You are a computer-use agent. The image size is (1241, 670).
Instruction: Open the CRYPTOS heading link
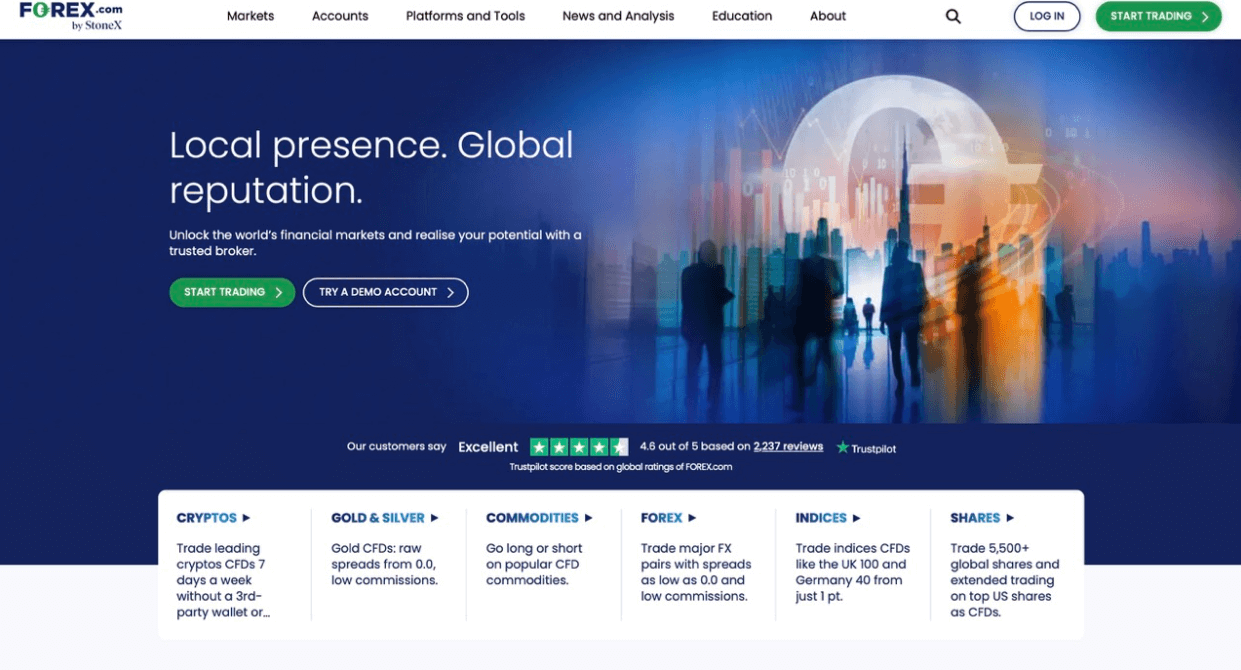(x=207, y=518)
